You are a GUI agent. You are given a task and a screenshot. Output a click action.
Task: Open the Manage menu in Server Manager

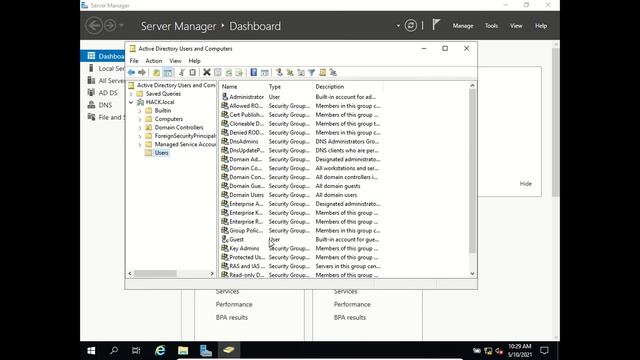[x=463, y=26]
